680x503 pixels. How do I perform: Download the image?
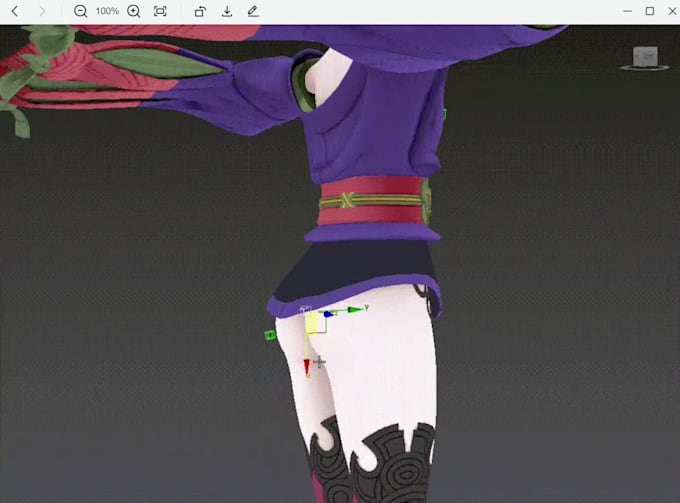[227, 11]
